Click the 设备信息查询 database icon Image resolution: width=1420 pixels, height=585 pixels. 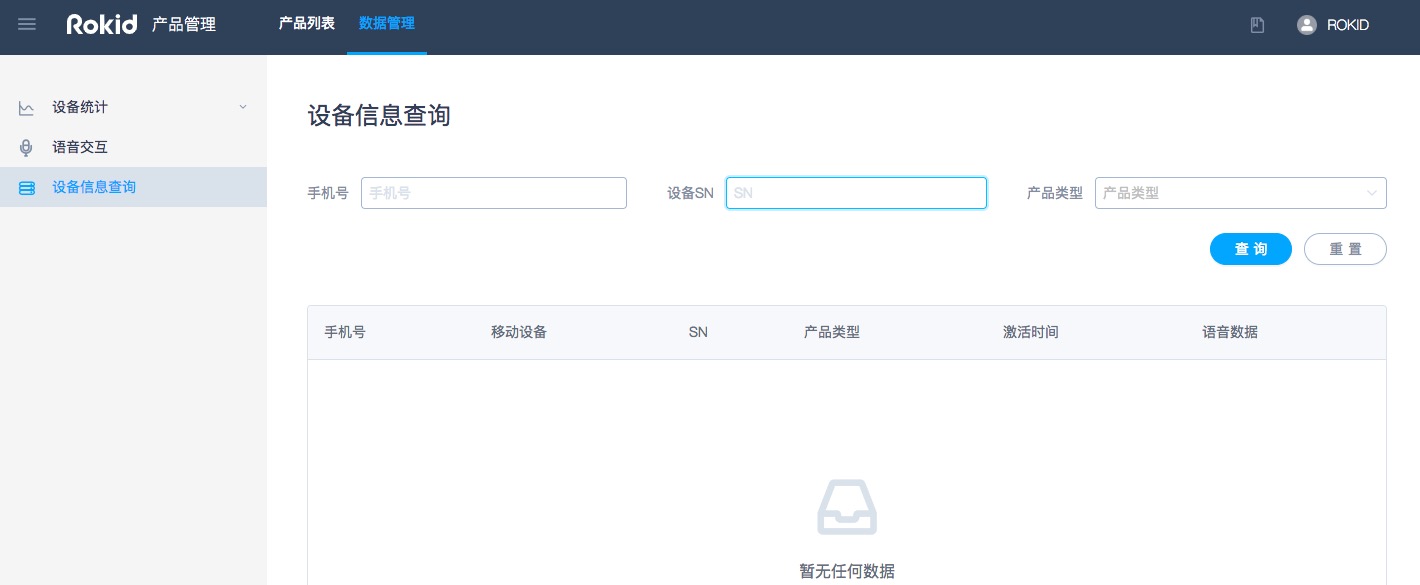pyautogui.click(x=26, y=188)
